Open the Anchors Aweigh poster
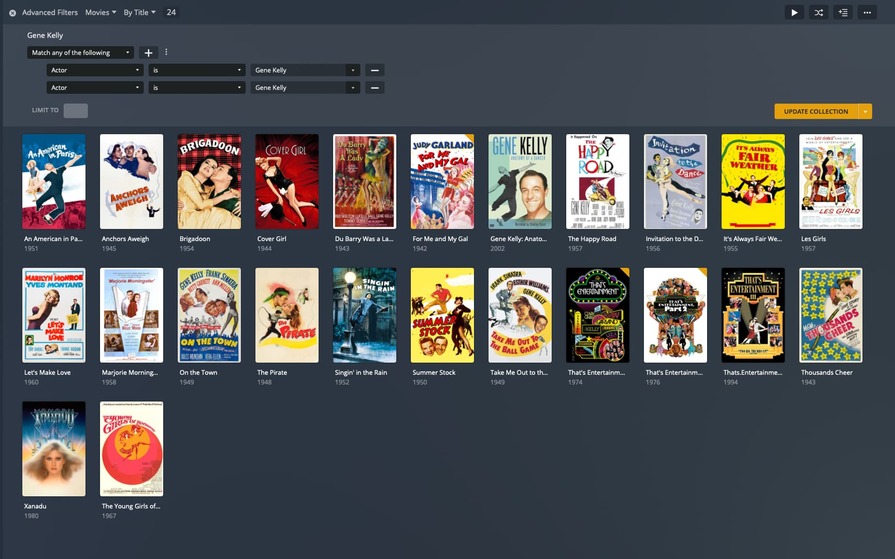Viewport: 895px width, 559px height. tap(131, 182)
